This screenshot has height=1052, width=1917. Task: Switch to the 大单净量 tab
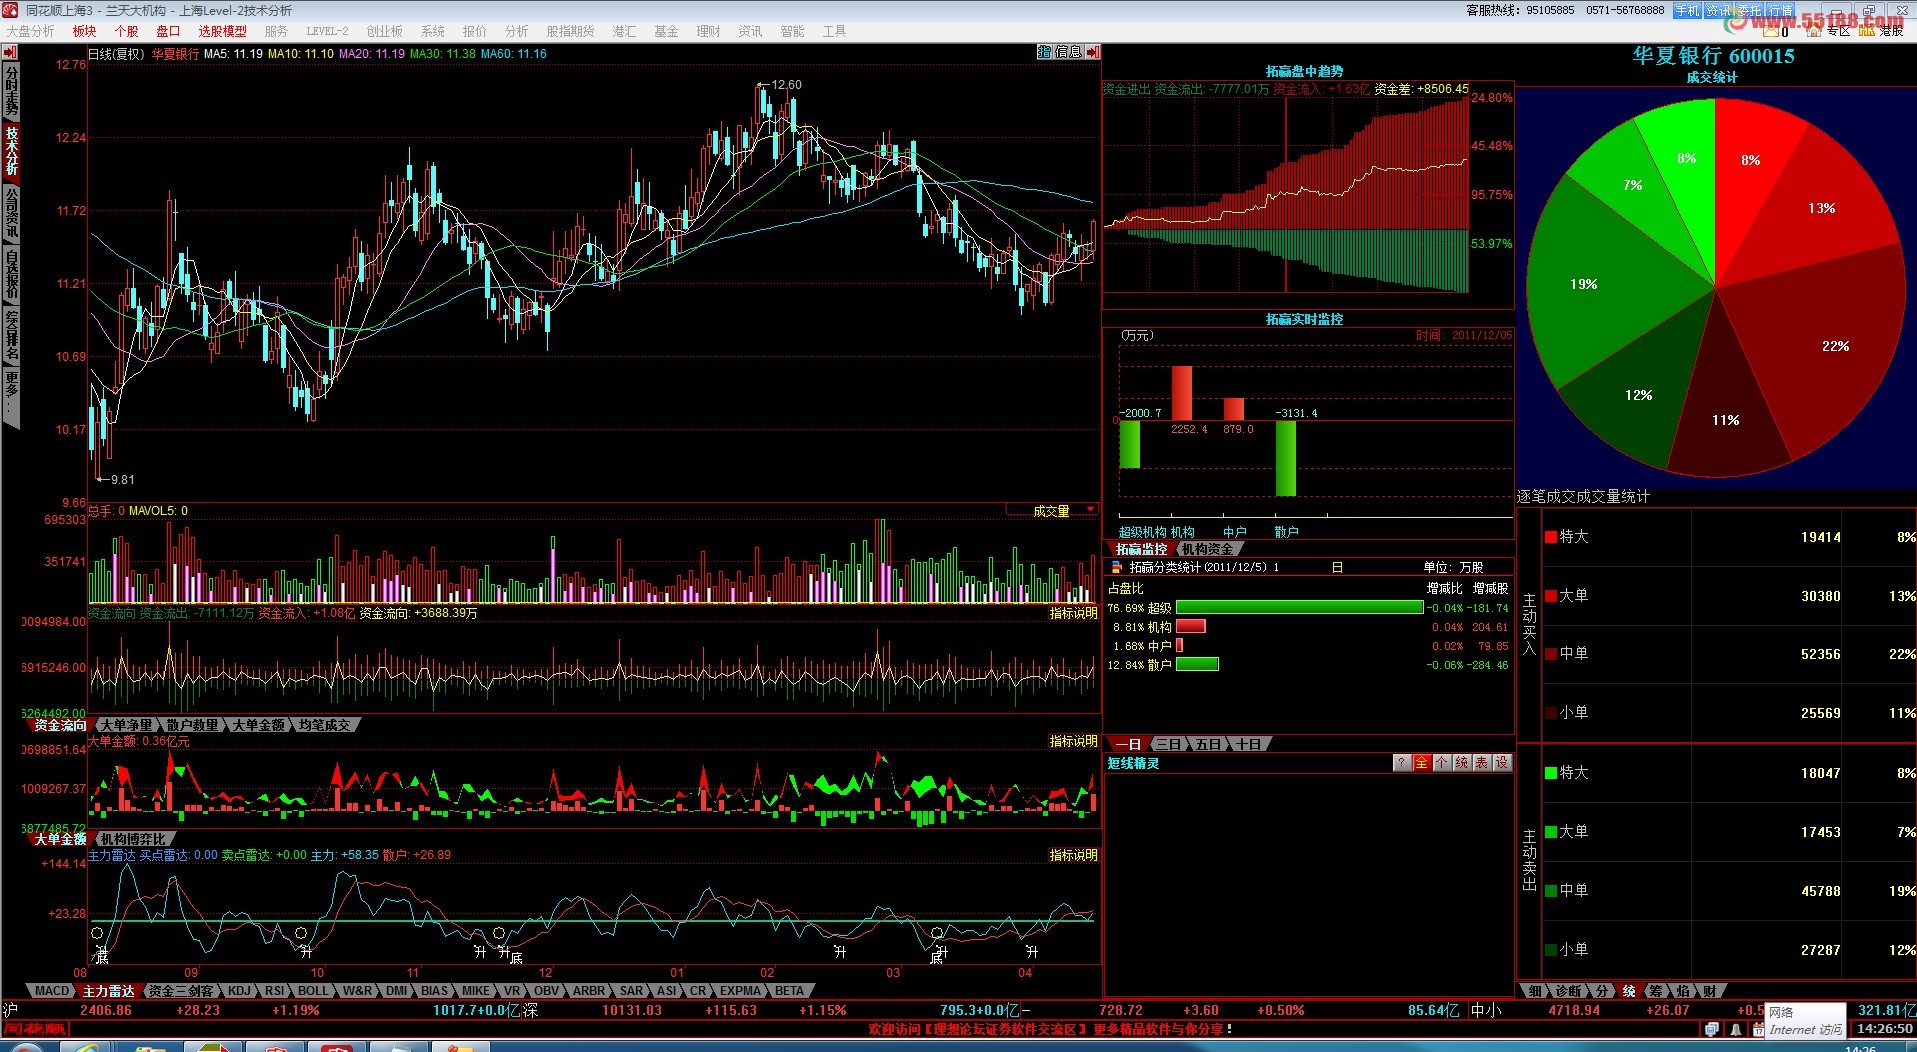[x=126, y=725]
